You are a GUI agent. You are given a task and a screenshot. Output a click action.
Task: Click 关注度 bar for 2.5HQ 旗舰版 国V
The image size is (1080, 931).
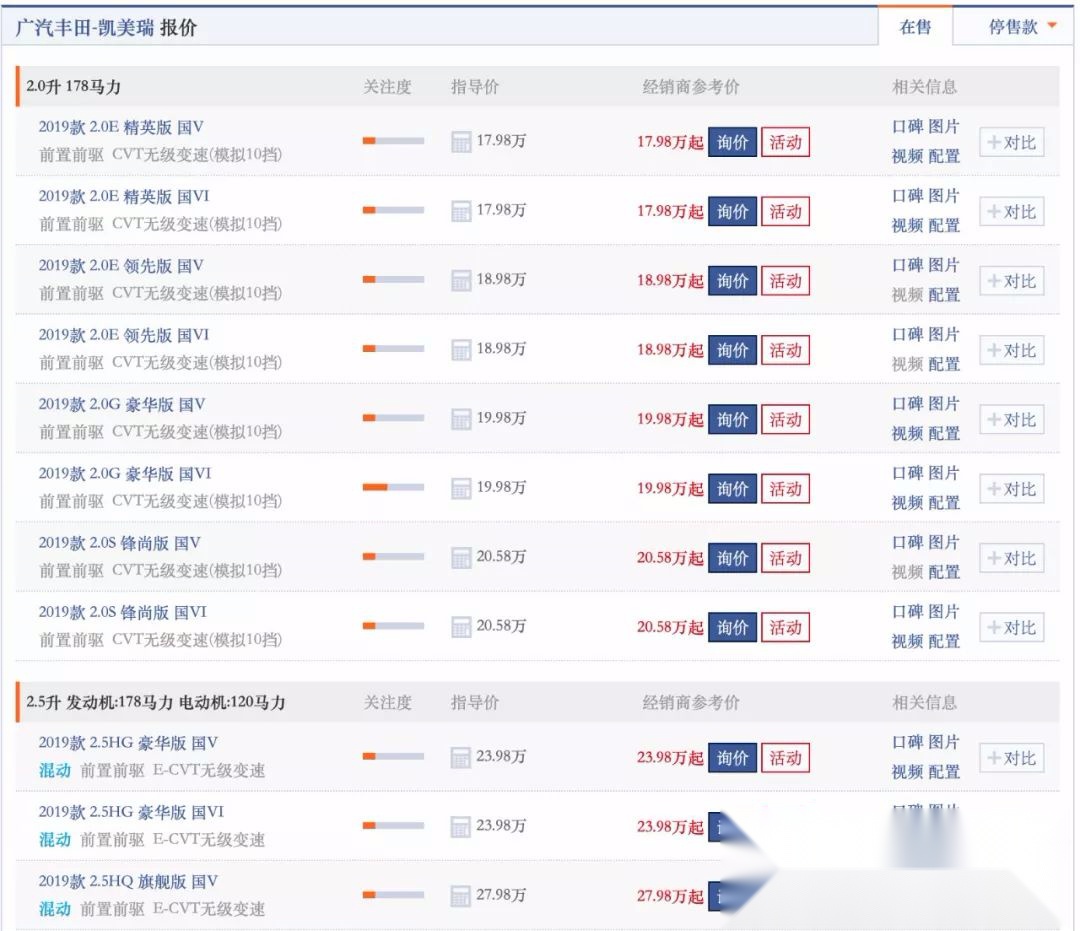[x=393, y=895]
